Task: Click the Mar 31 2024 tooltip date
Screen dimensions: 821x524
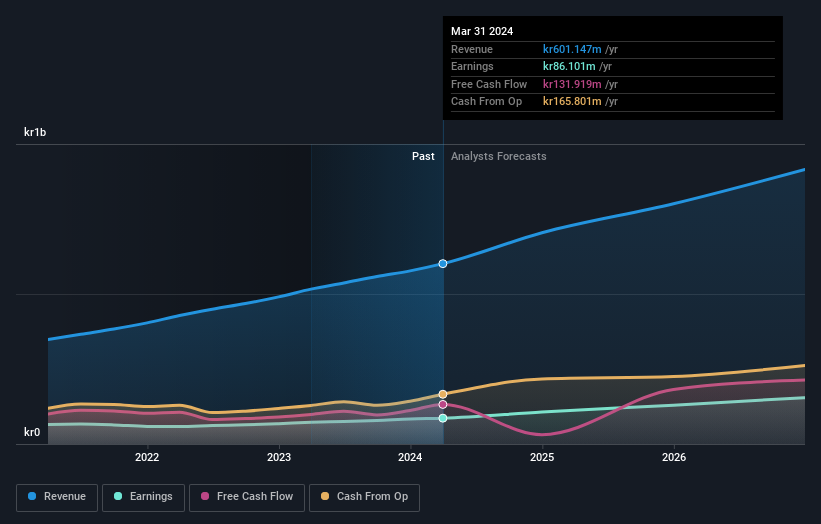Action: click(x=482, y=31)
